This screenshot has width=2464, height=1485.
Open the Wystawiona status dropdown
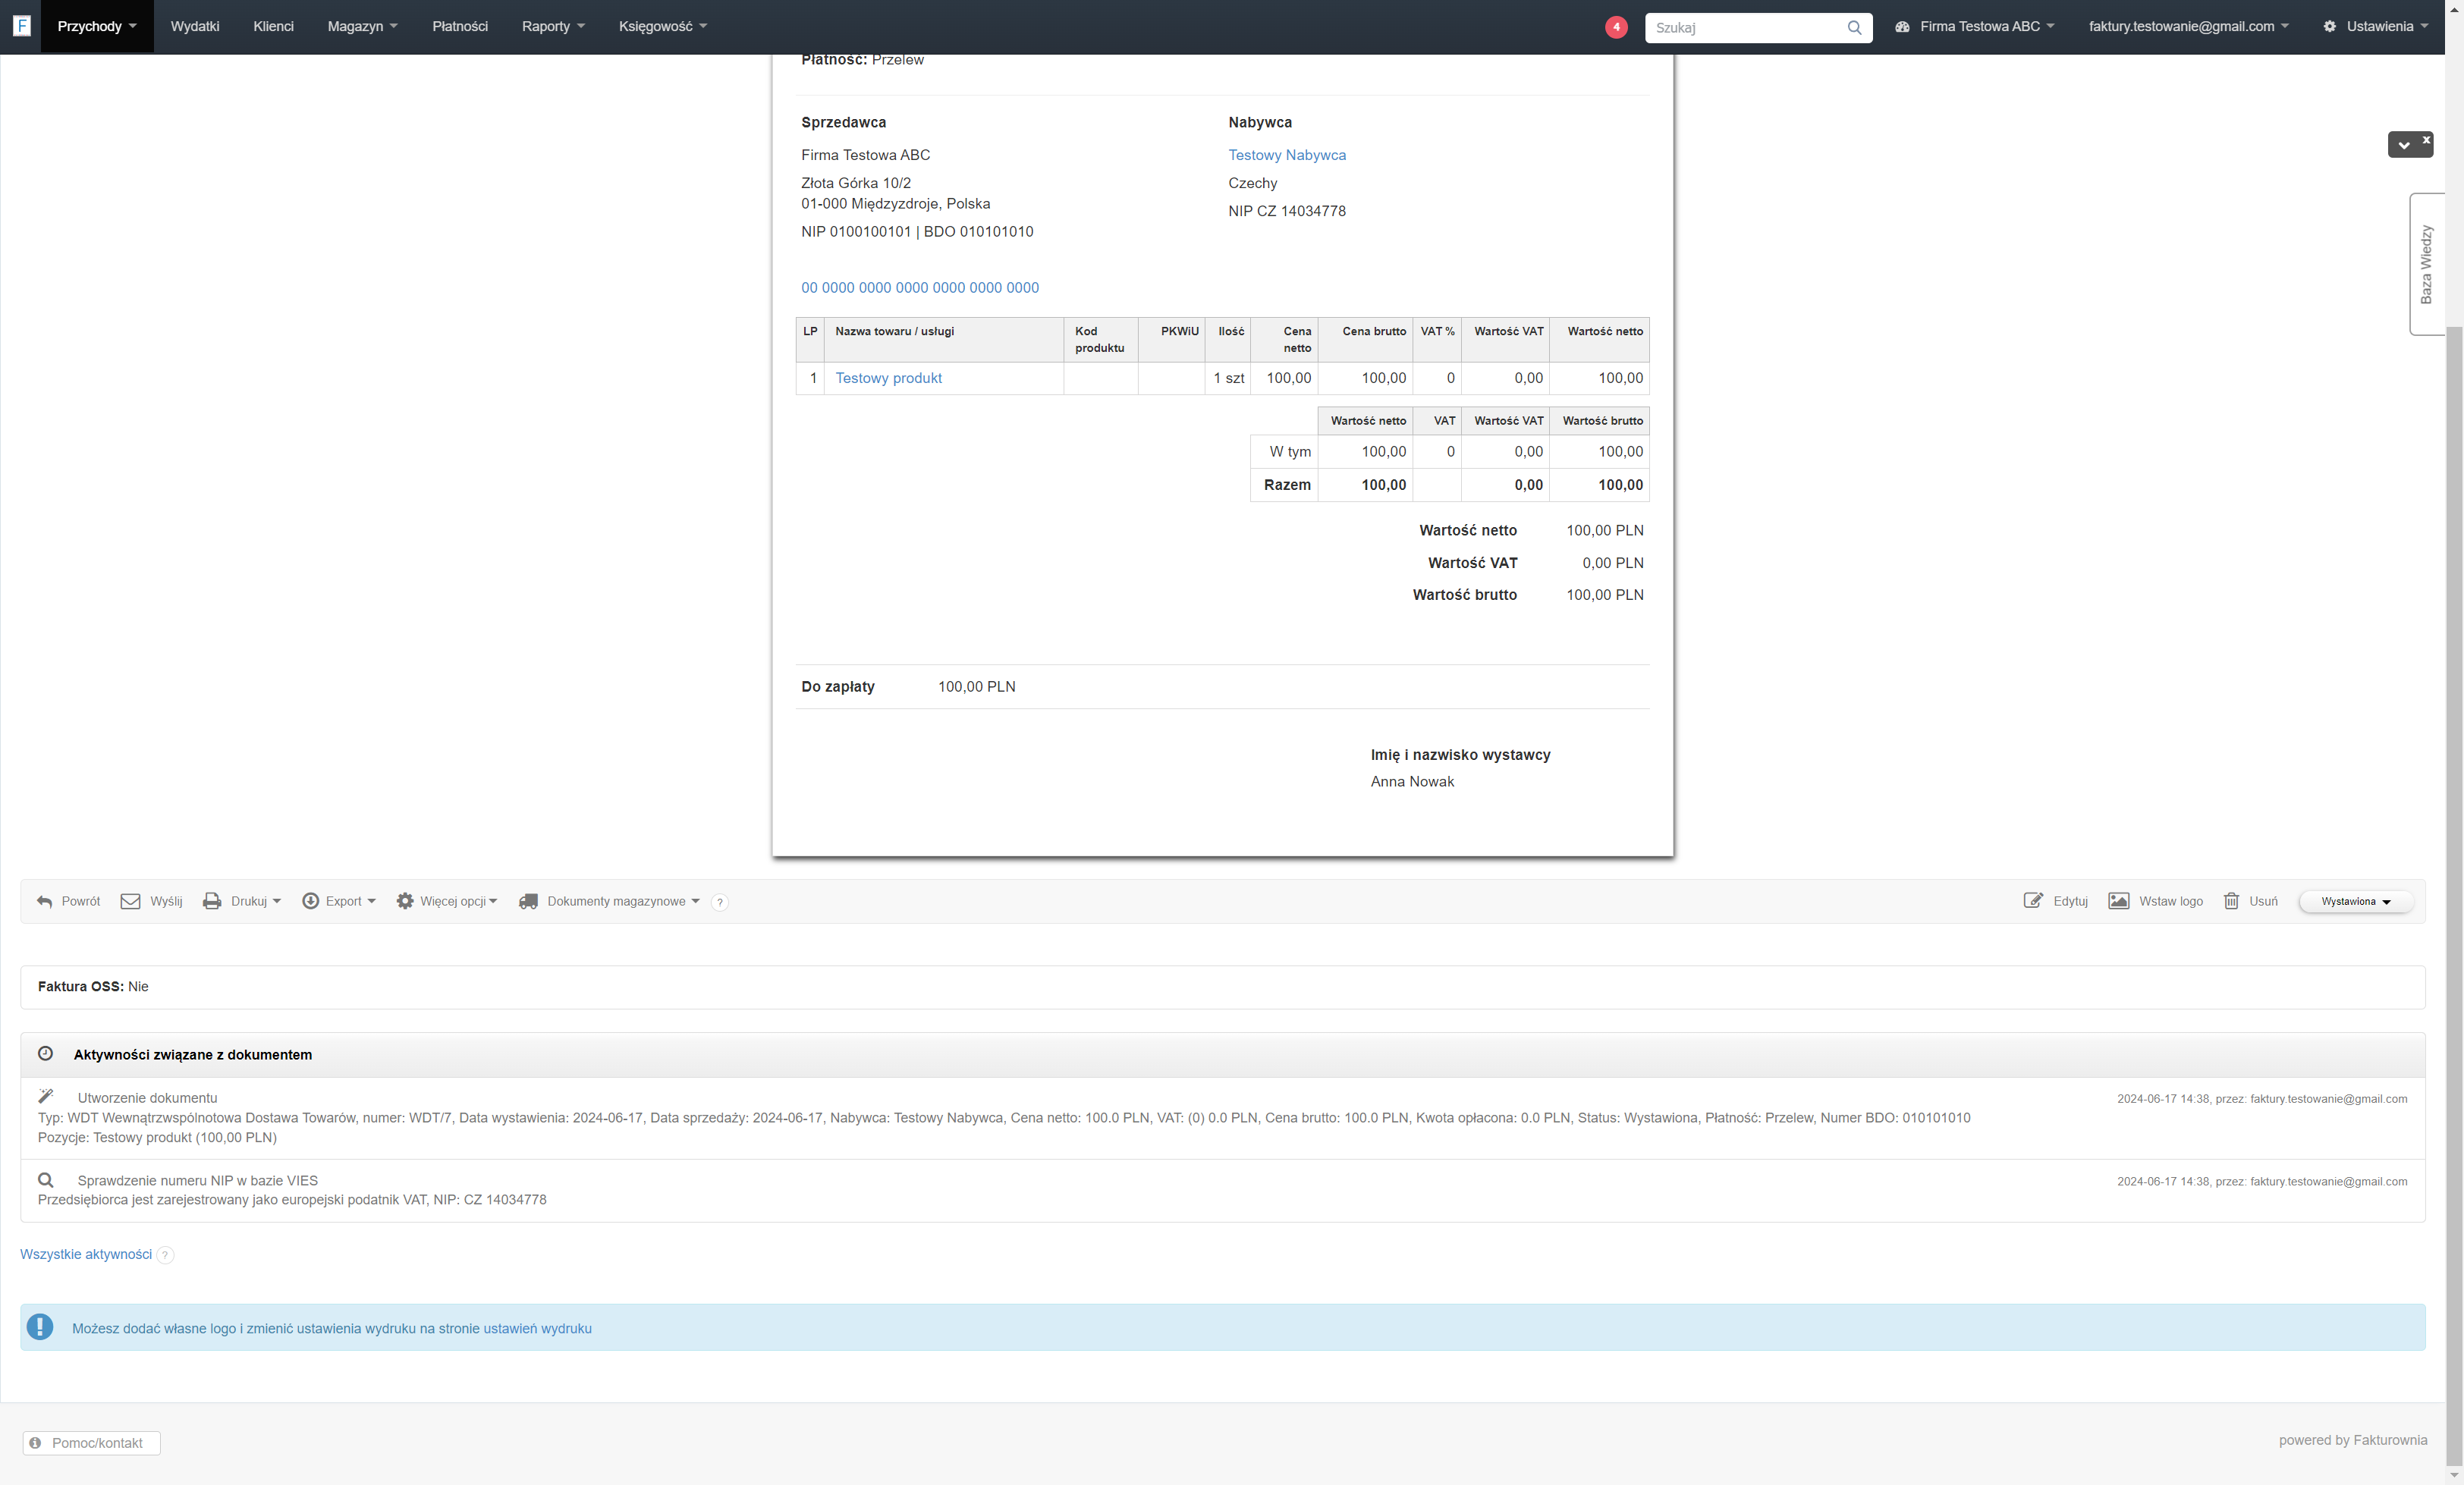tap(2355, 901)
